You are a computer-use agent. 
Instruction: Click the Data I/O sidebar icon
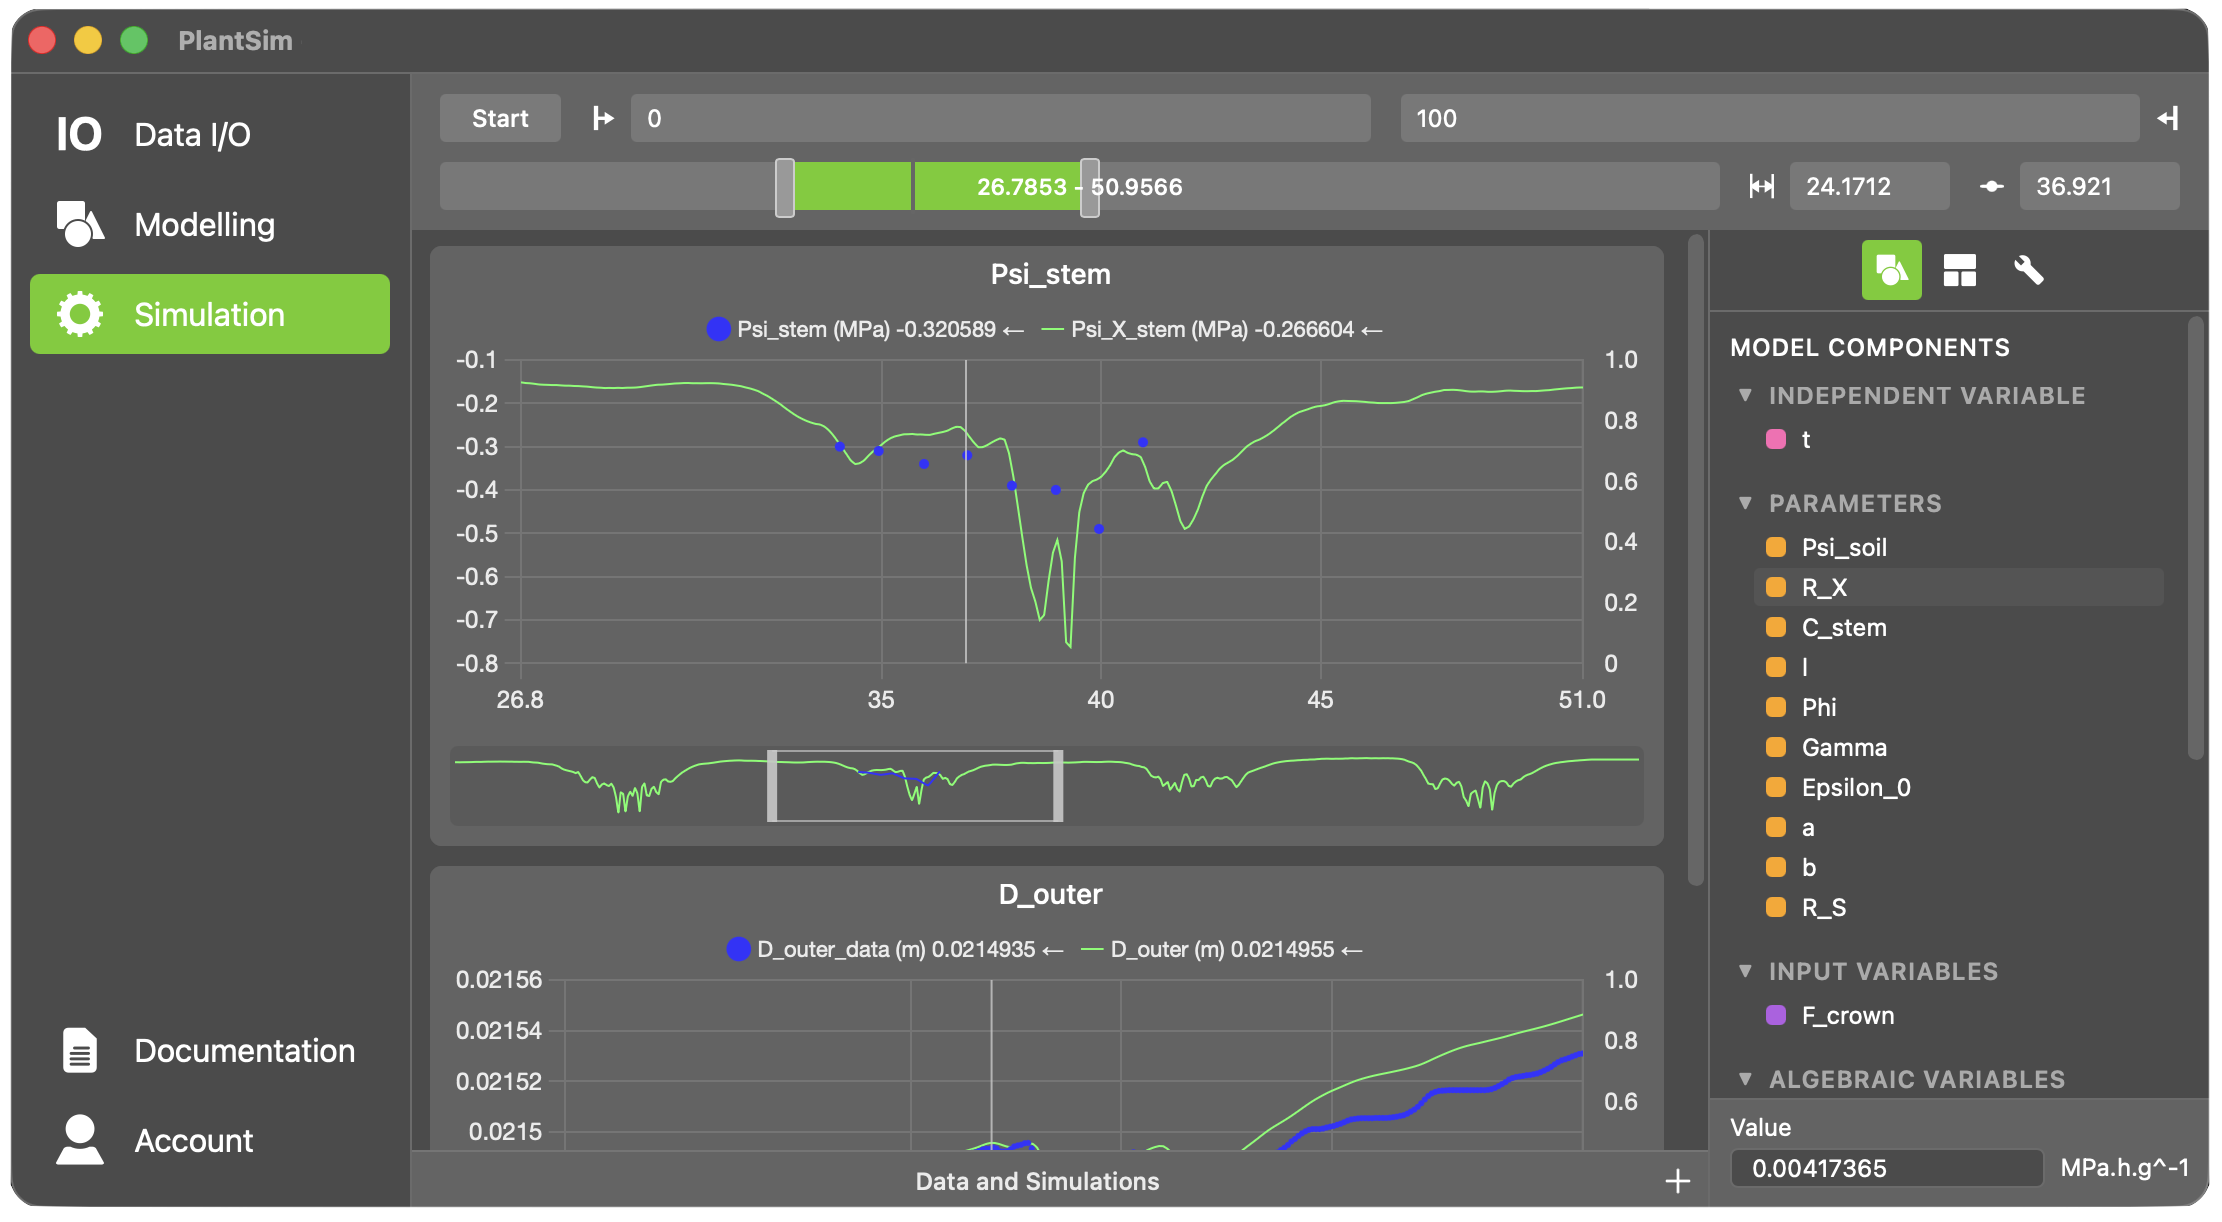[79, 132]
